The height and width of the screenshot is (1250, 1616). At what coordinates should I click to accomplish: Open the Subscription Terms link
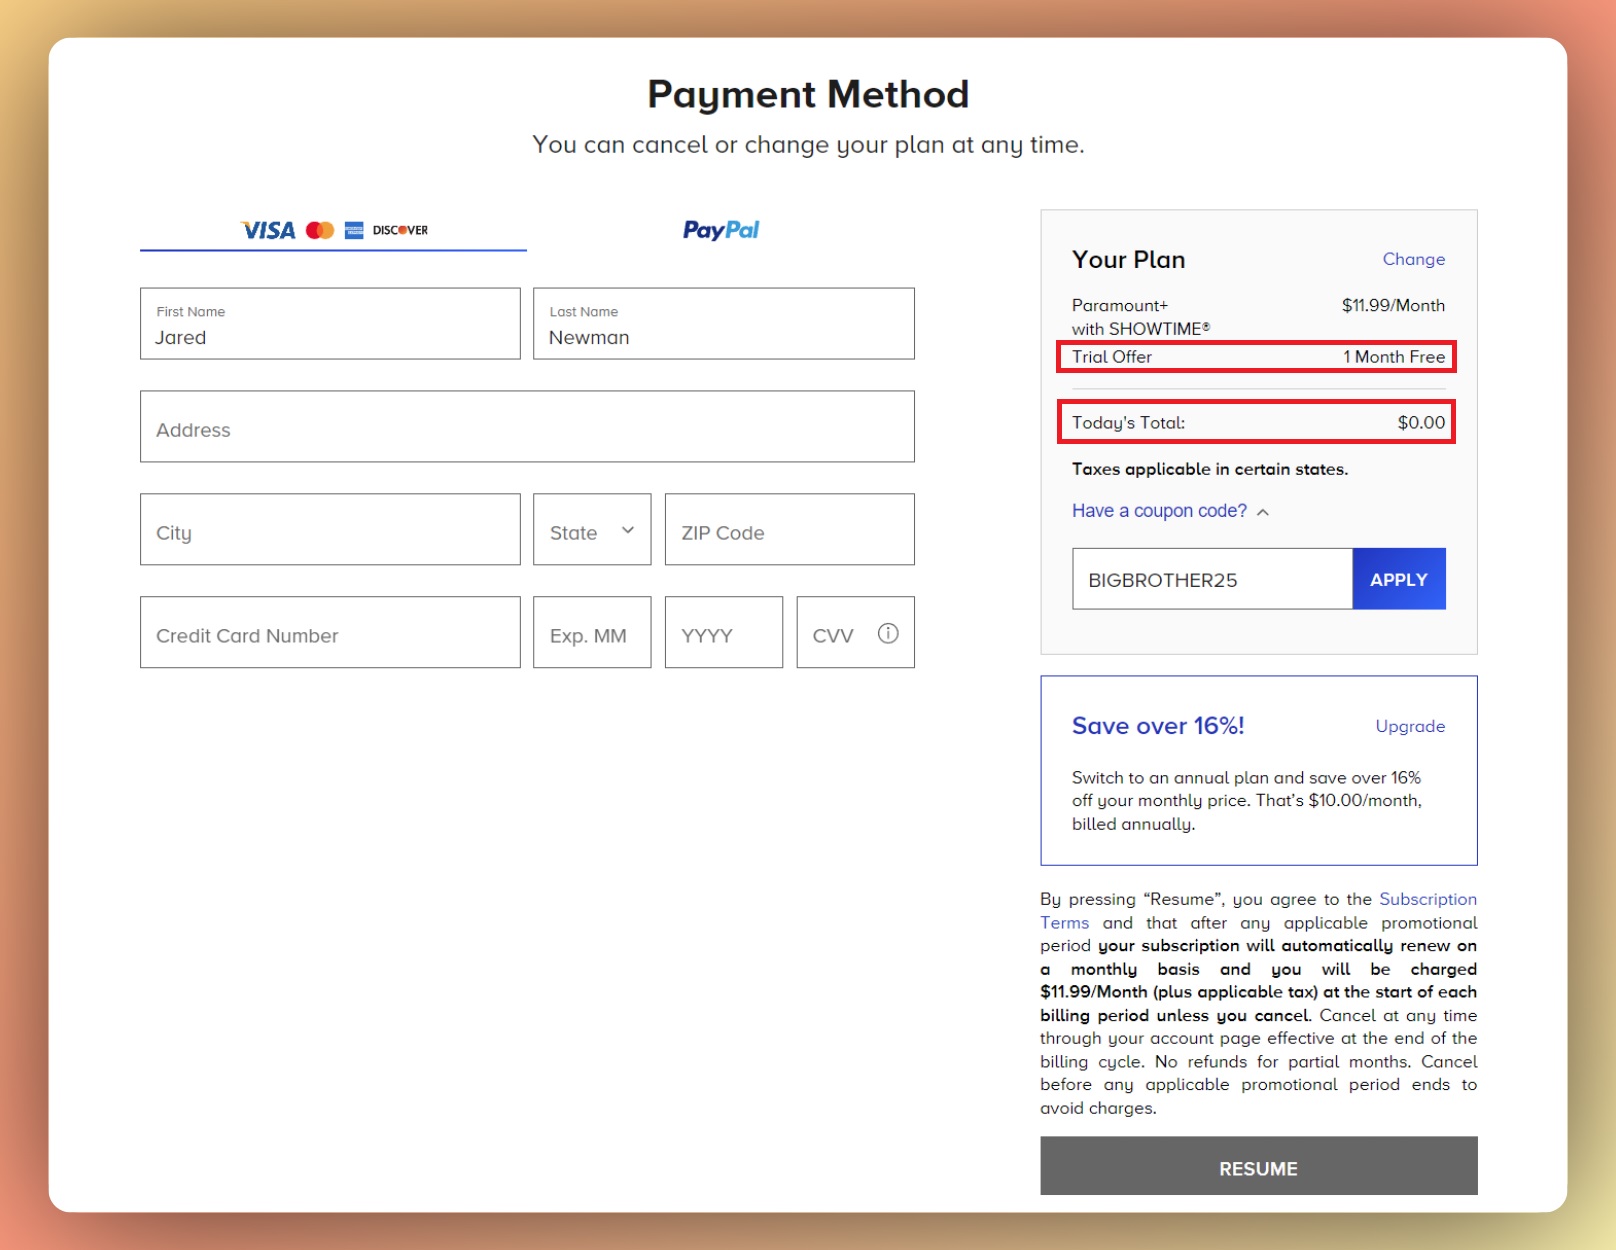[1428, 899]
